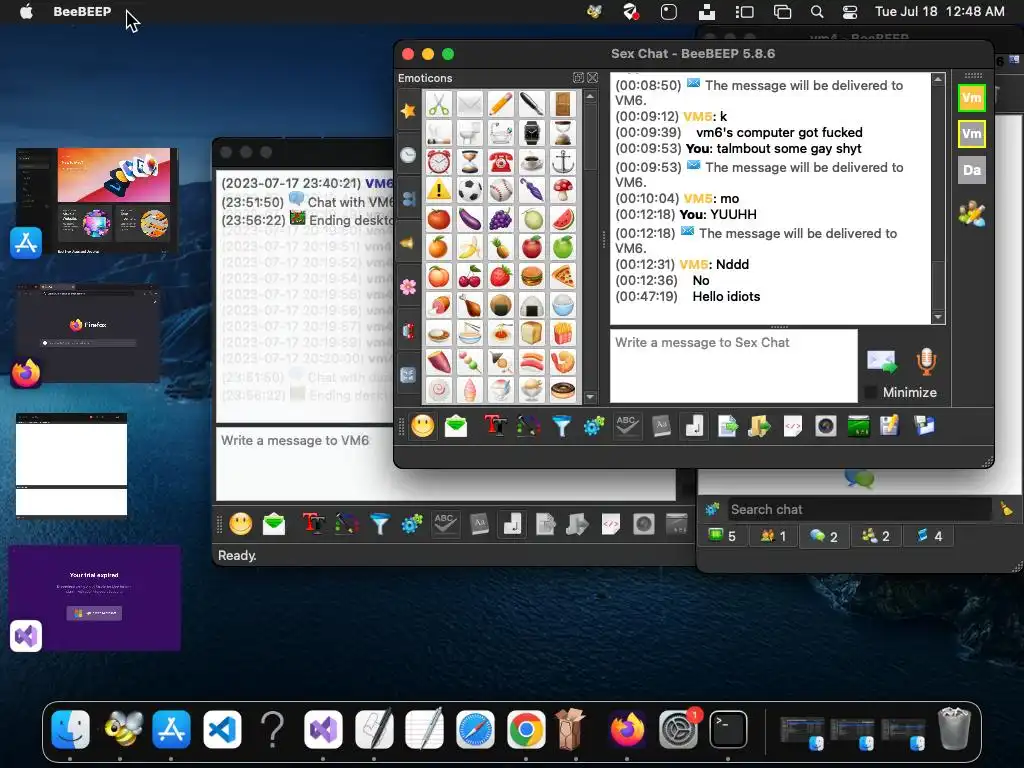Open the smiley emoticons button in Sex Chat toolbar
Image resolution: width=1024 pixels, height=768 pixels.
point(423,426)
